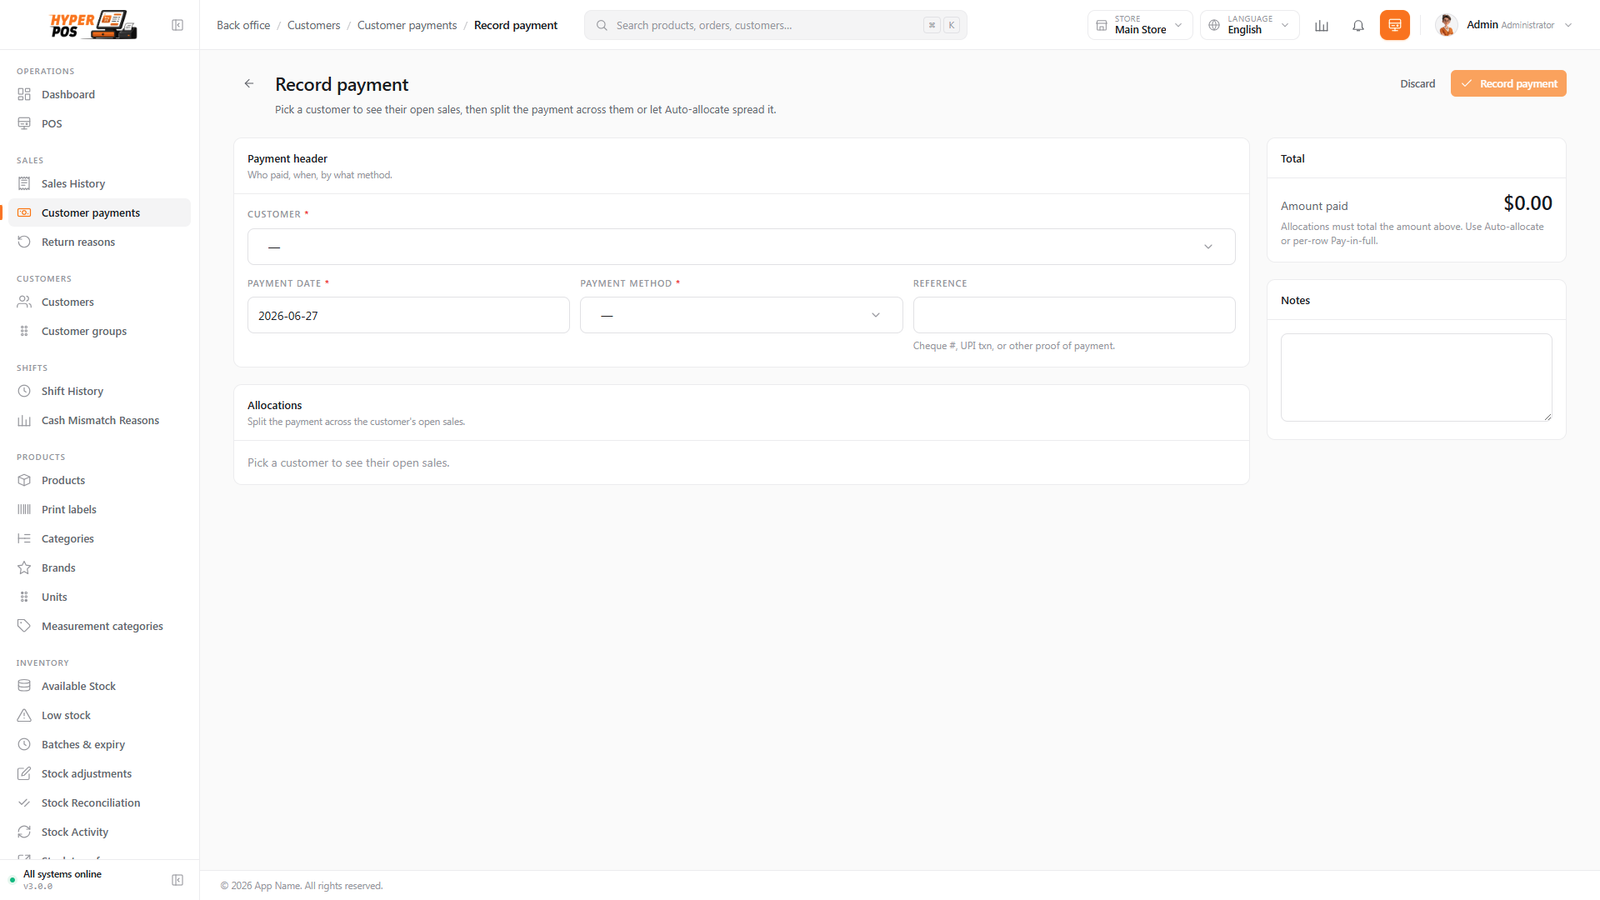Click the orange Record payment button
This screenshot has height=900, width=1600.
pyautogui.click(x=1508, y=84)
